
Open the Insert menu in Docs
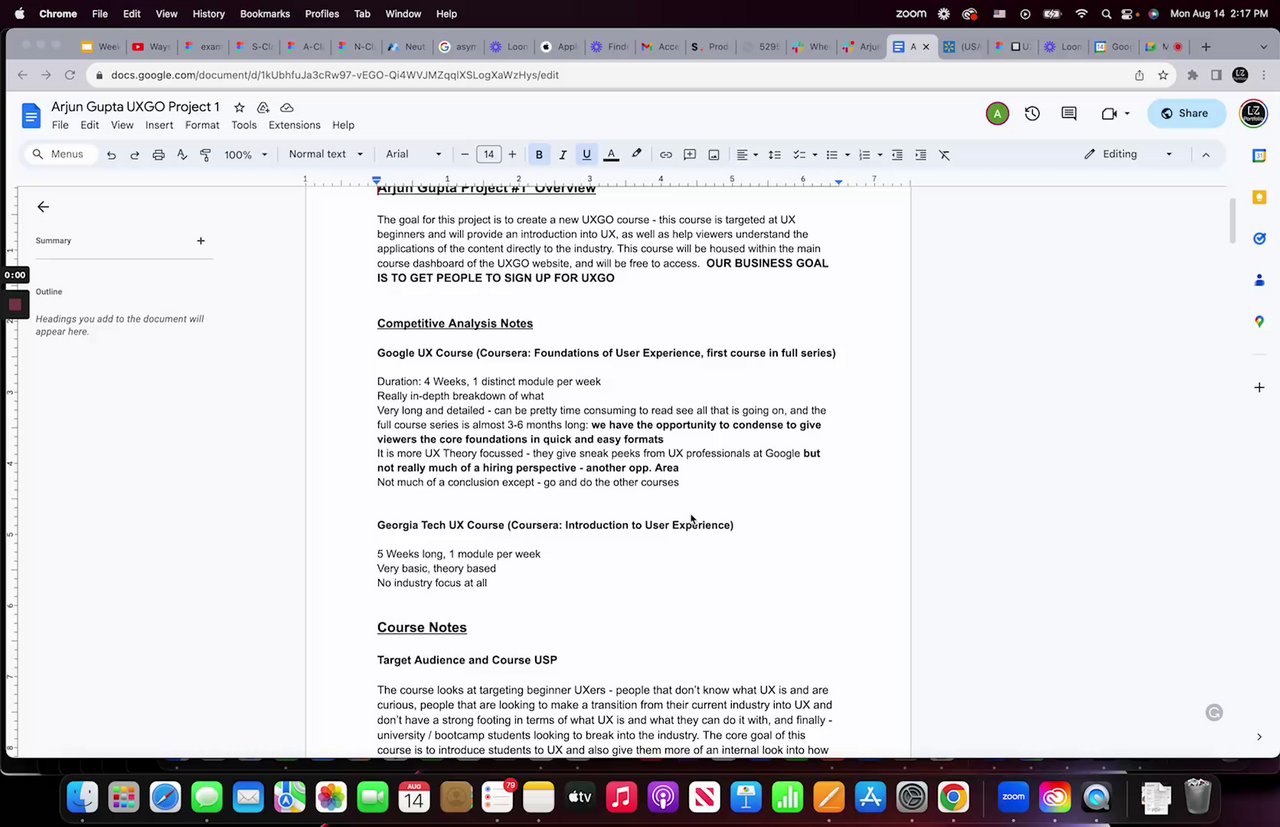click(x=159, y=125)
